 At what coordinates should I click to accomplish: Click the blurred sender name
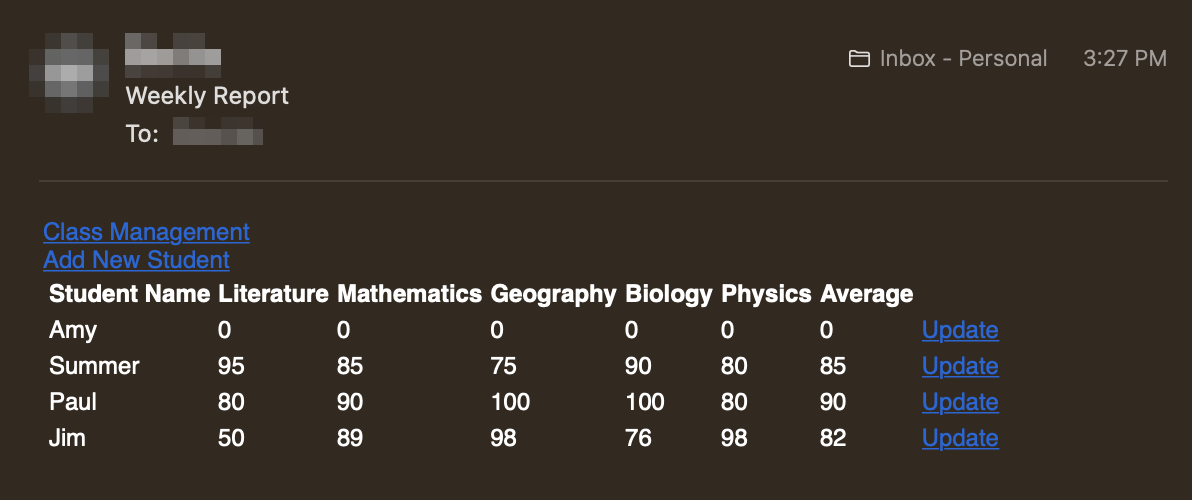pyautogui.click(x=172, y=54)
